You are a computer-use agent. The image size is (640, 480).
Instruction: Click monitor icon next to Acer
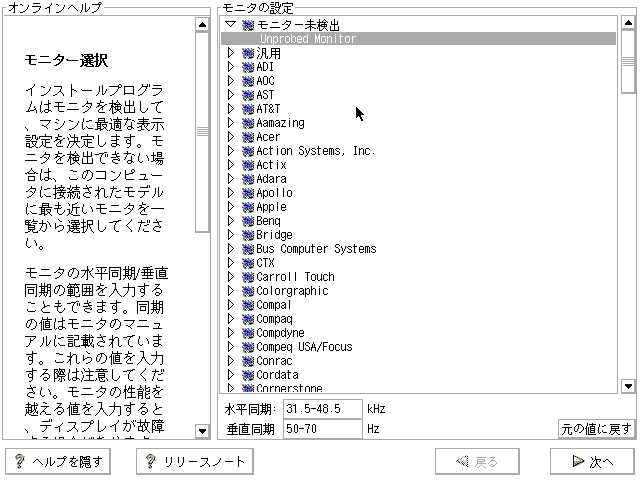point(248,137)
